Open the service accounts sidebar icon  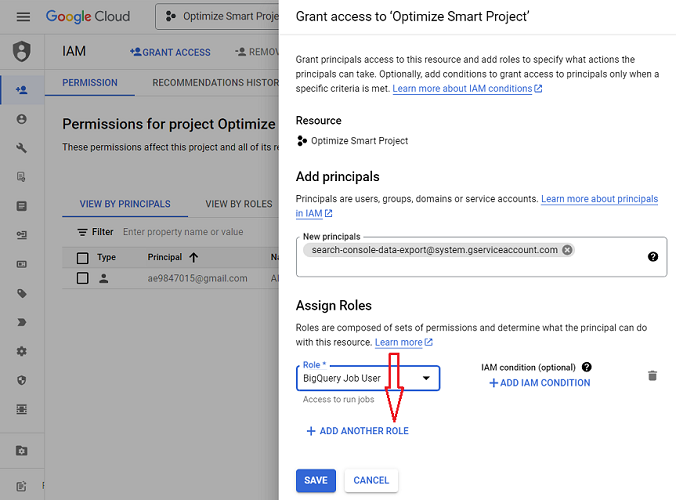(22, 235)
